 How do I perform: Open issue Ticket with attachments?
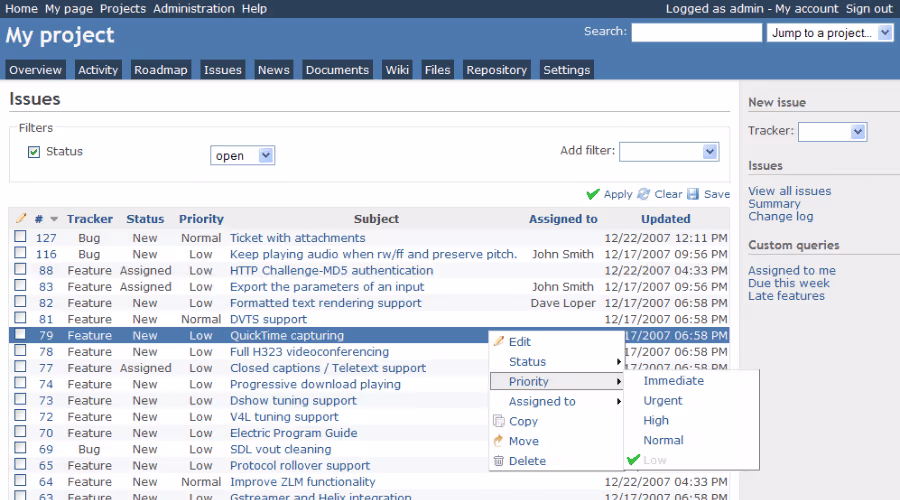(x=297, y=238)
